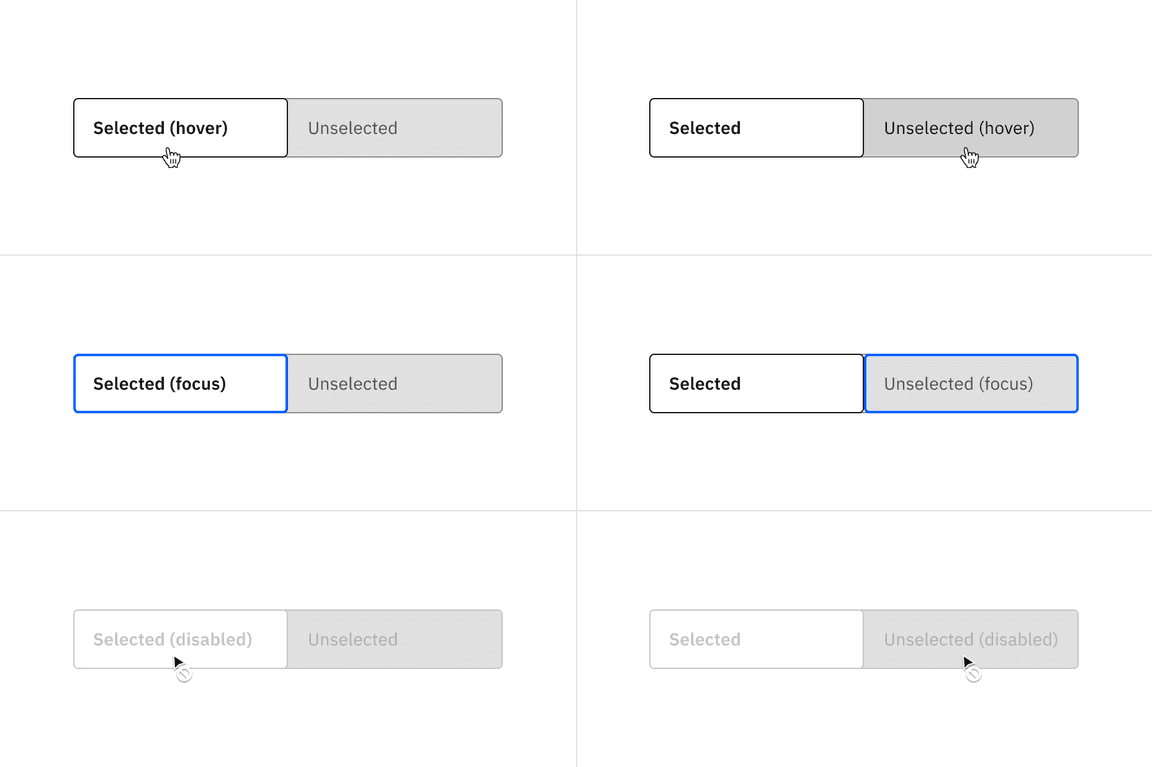Click the focus-ring outline around Selected (focus)

click(180, 356)
